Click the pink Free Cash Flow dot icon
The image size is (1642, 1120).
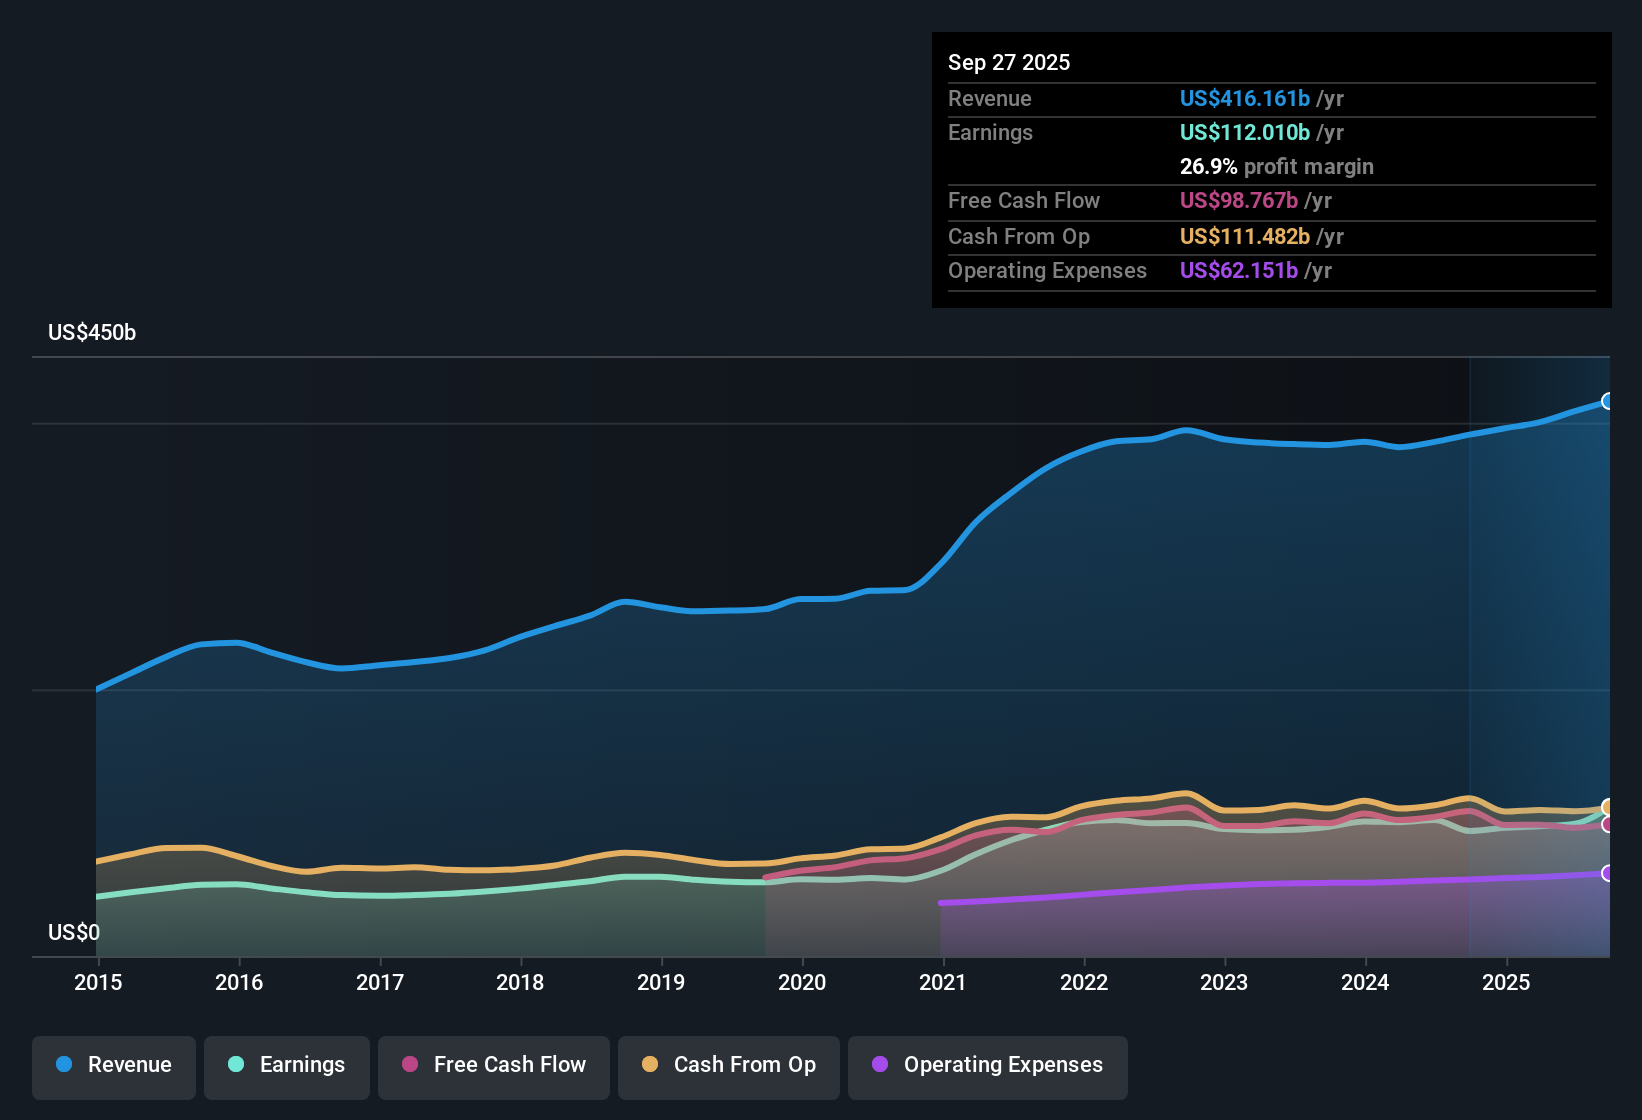[410, 1065]
